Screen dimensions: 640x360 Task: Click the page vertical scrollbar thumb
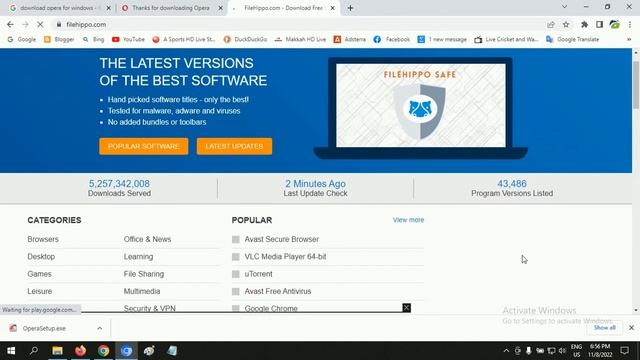coord(636,84)
